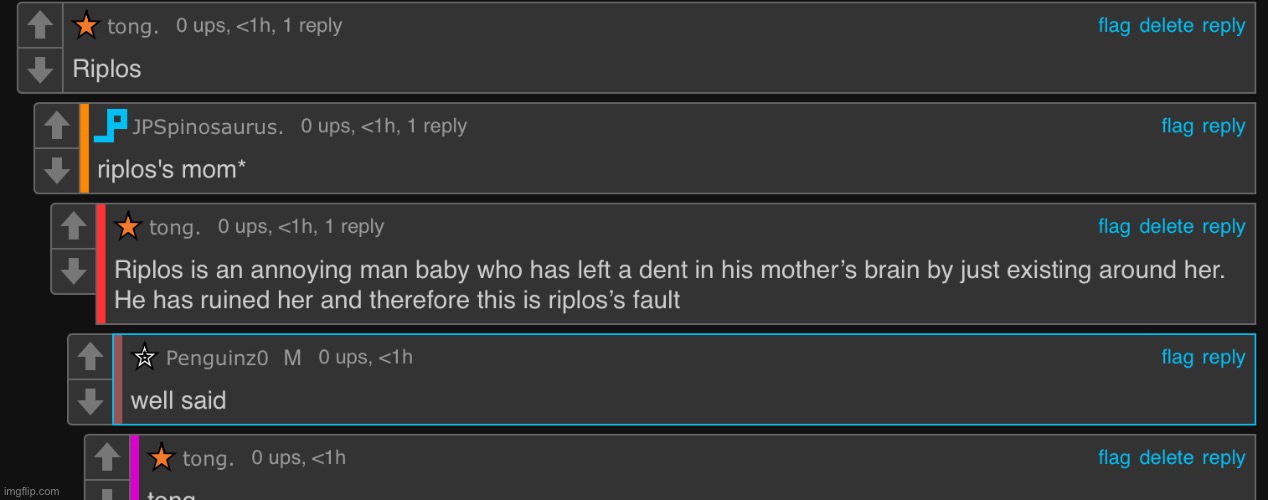Flag Penguinz0's "well said" comment
The height and width of the screenshot is (500, 1268).
pyautogui.click(x=1177, y=357)
